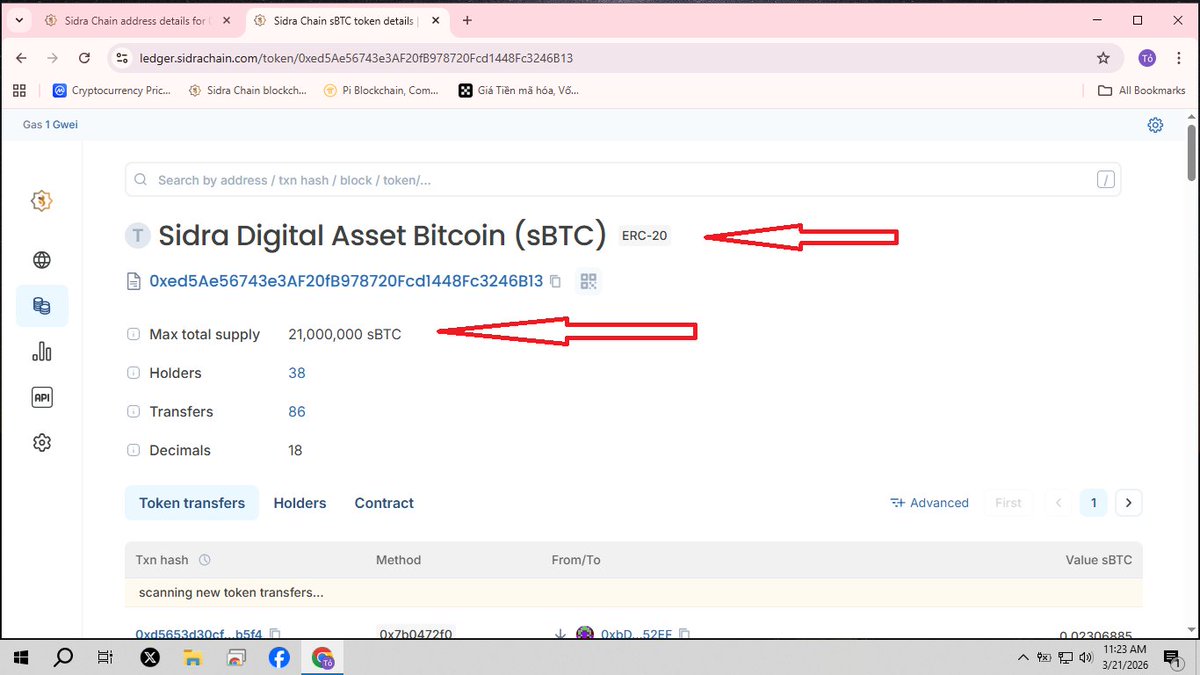The image size is (1200, 675).
Task: Open Giá Tiền mã hóa bookmark
Action: (519, 90)
